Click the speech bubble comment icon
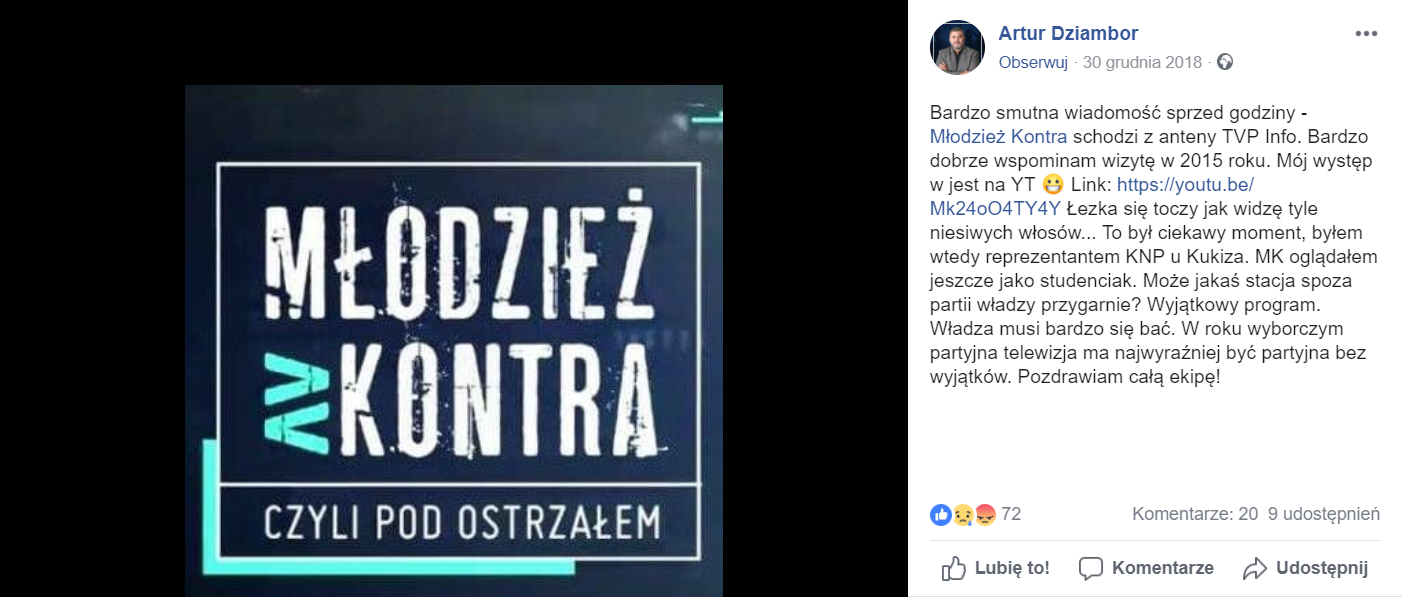Screen dimensions: 1402x597 pyautogui.click(x=1091, y=569)
